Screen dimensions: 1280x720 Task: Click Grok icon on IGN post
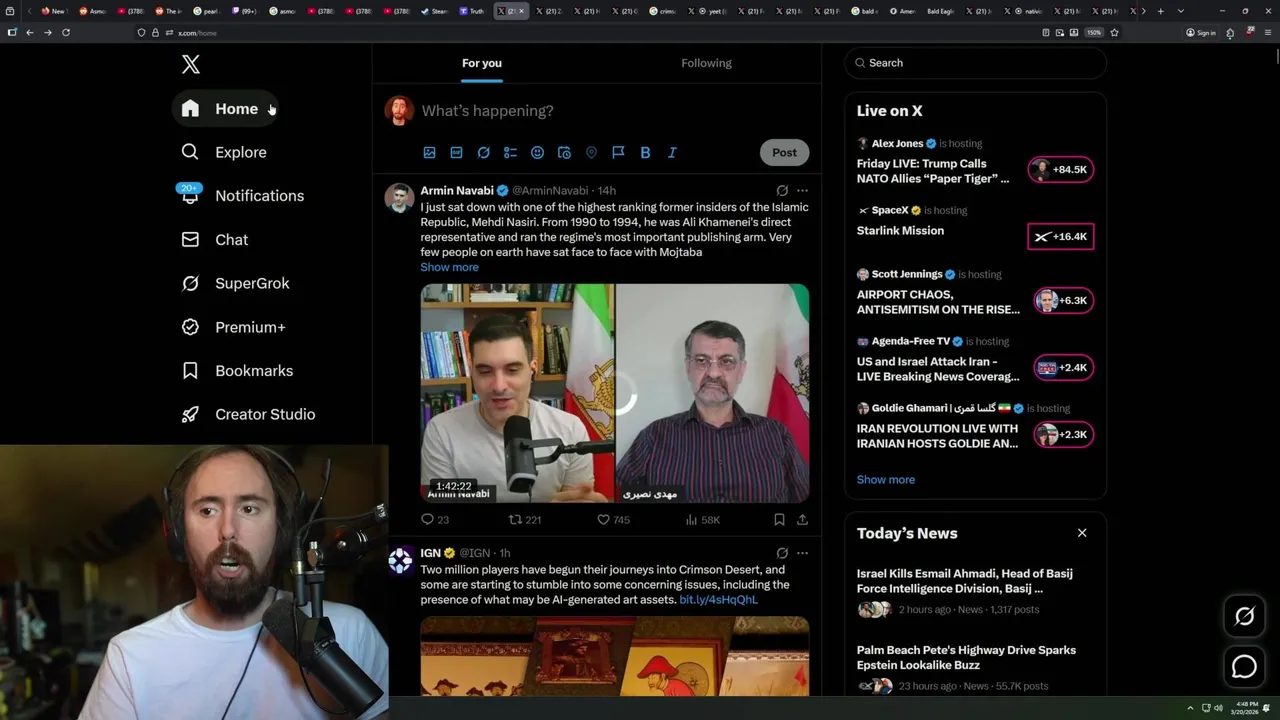click(x=782, y=553)
